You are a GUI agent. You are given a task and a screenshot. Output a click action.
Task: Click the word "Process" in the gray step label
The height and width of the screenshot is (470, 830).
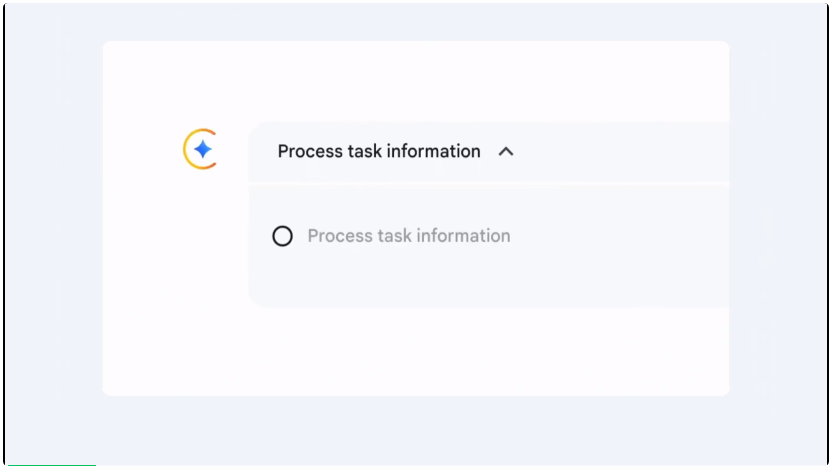coord(339,236)
